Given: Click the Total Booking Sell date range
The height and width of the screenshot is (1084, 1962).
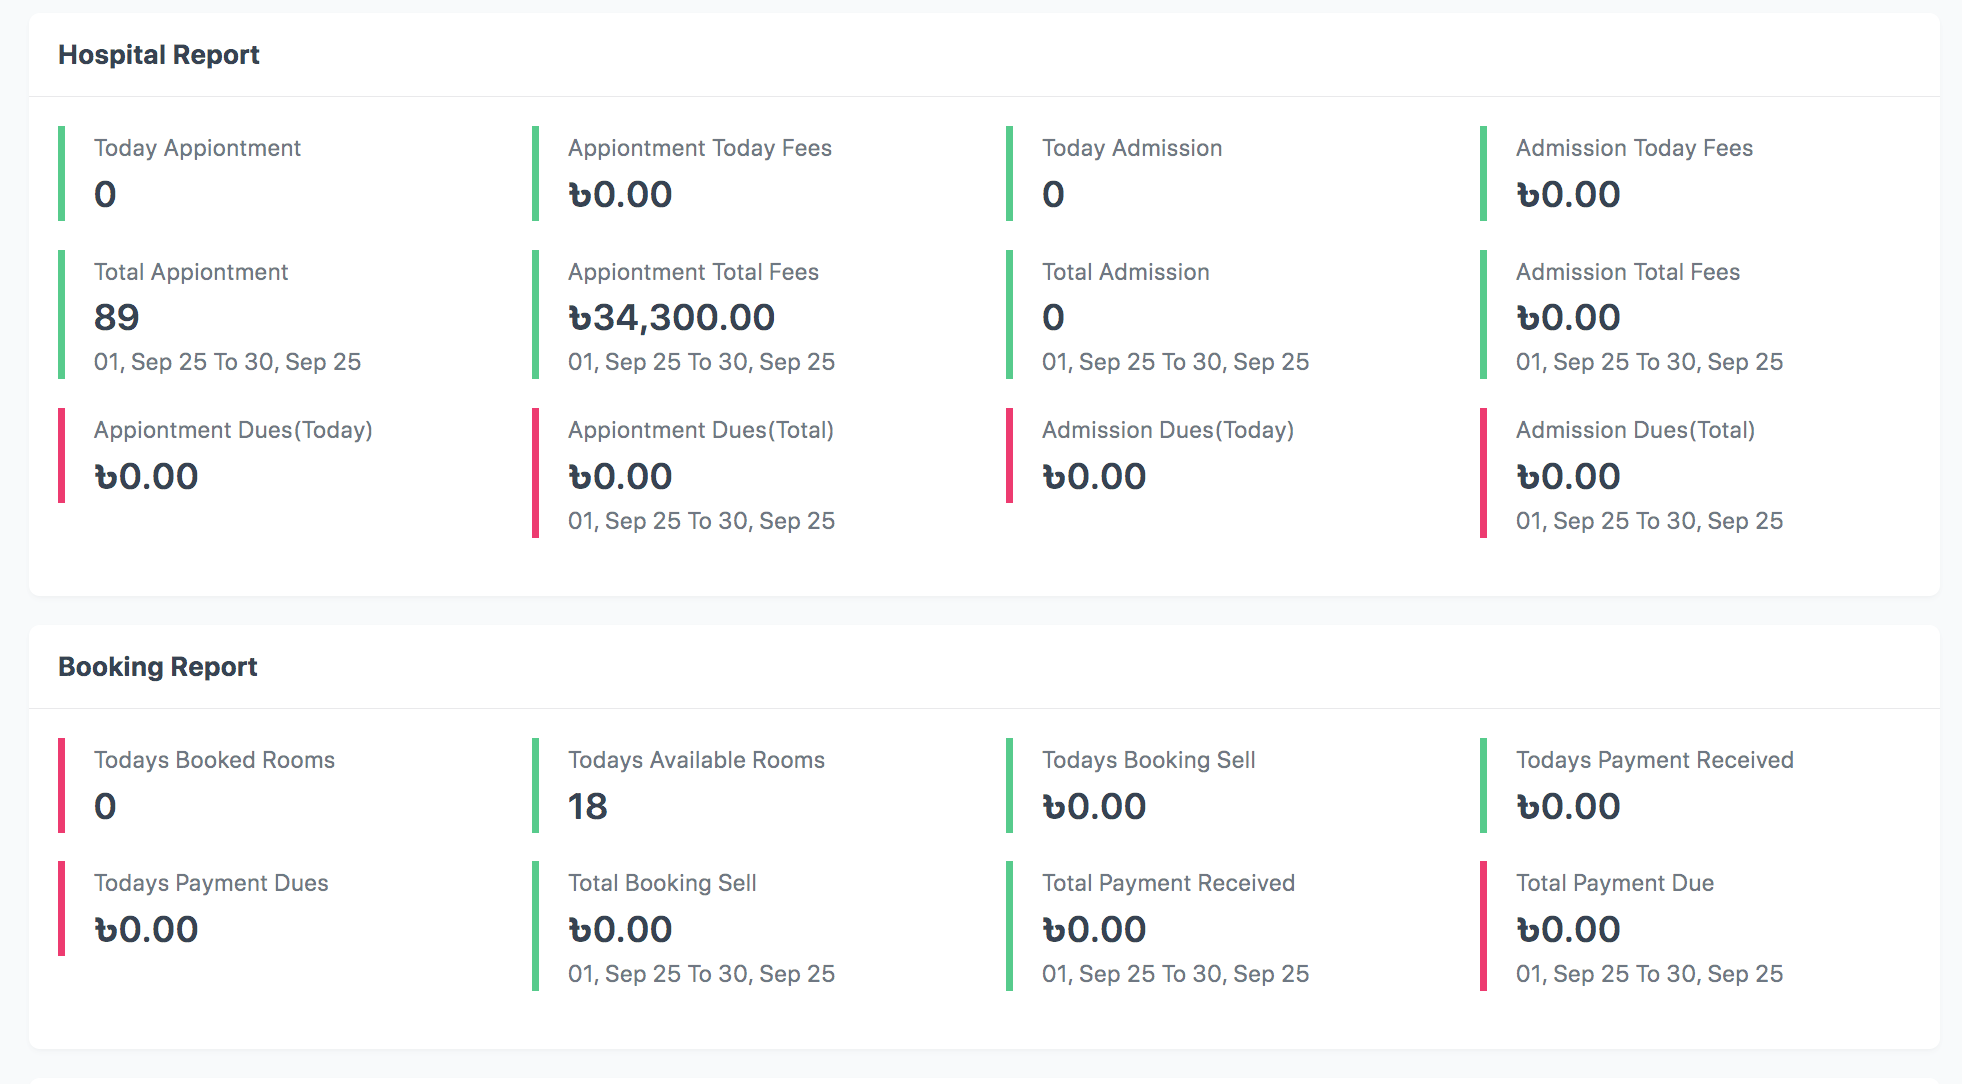Looking at the screenshot, I should pos(701,974).
